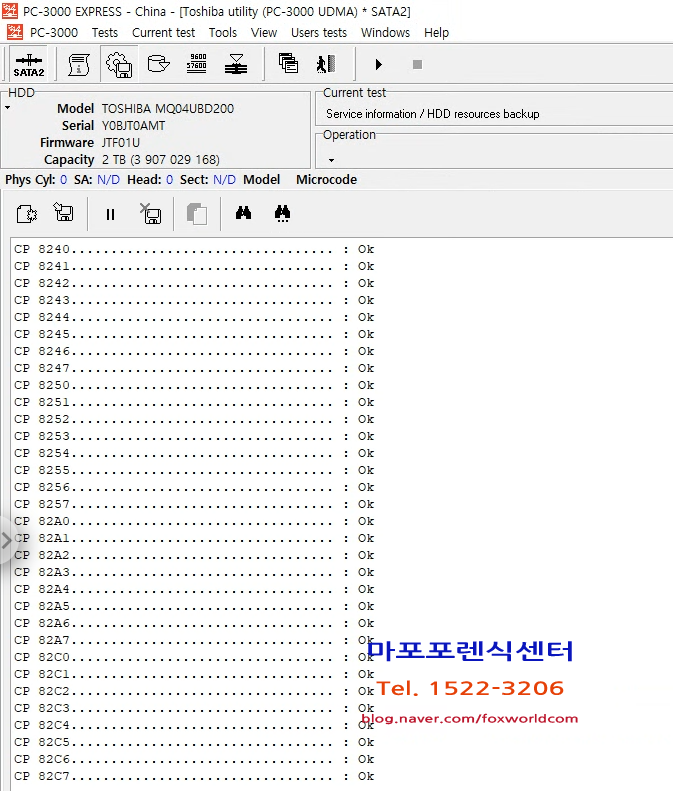Open the Windows menu

click(x=385, y=33)
